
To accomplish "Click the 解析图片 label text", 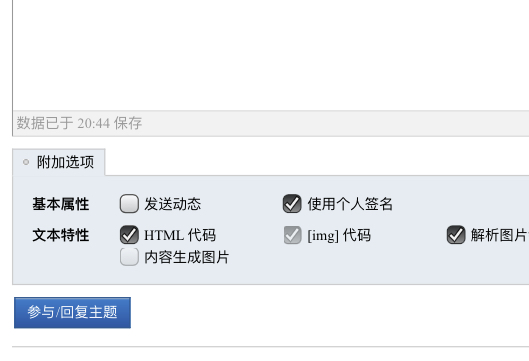I will click(x=500, y=235).
